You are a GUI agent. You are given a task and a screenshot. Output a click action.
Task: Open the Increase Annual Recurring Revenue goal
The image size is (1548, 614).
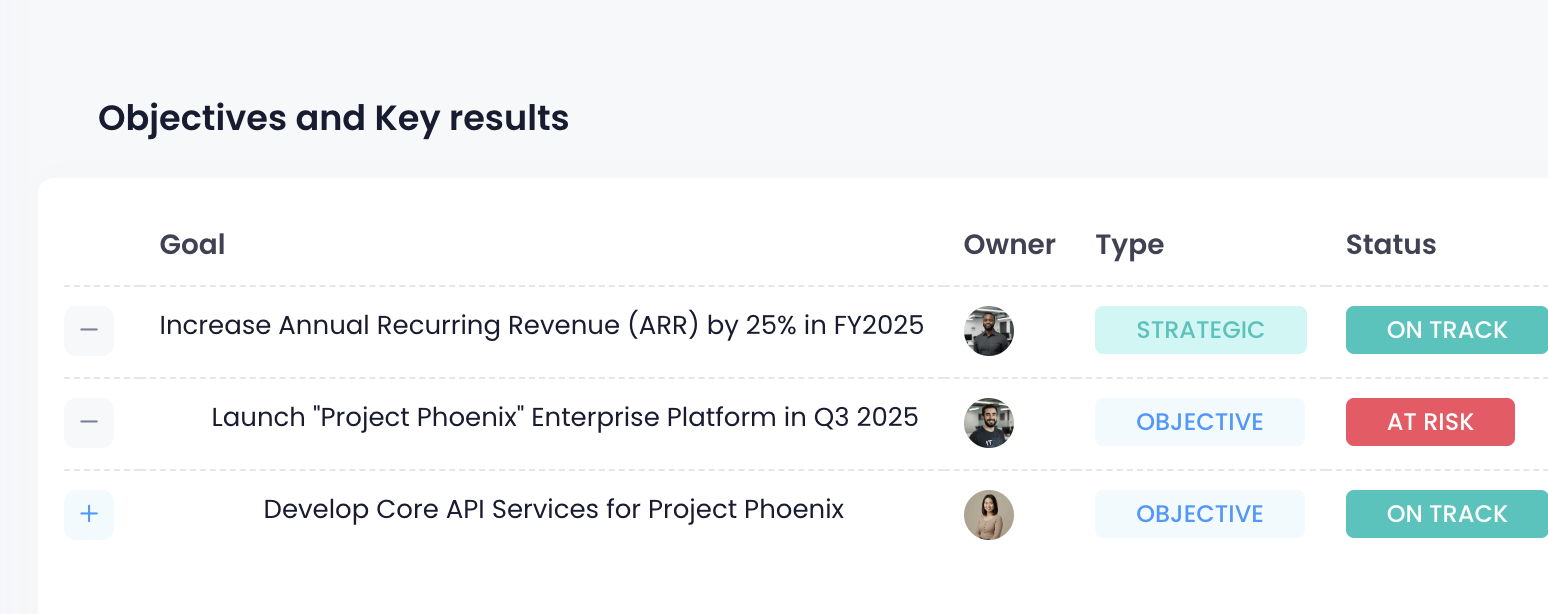pyautogui.click(x=541, y=326)
